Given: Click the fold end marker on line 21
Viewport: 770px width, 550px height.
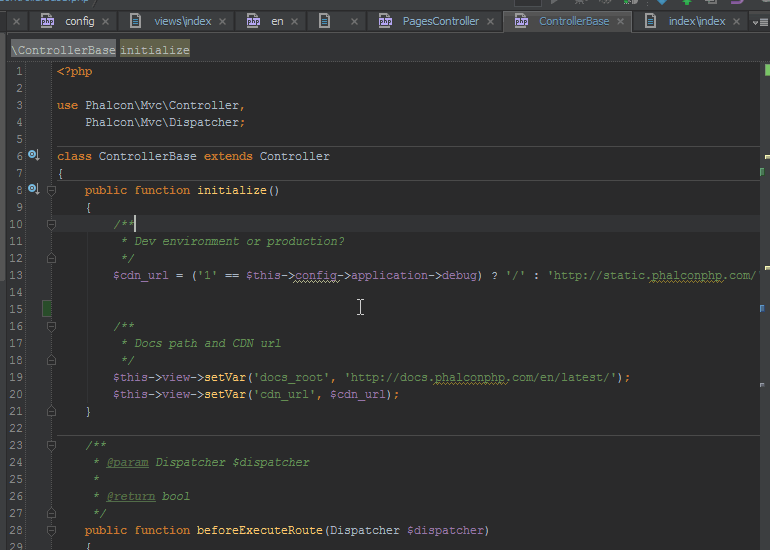Looking at the screenshot, I should click(x=52, y=412).
